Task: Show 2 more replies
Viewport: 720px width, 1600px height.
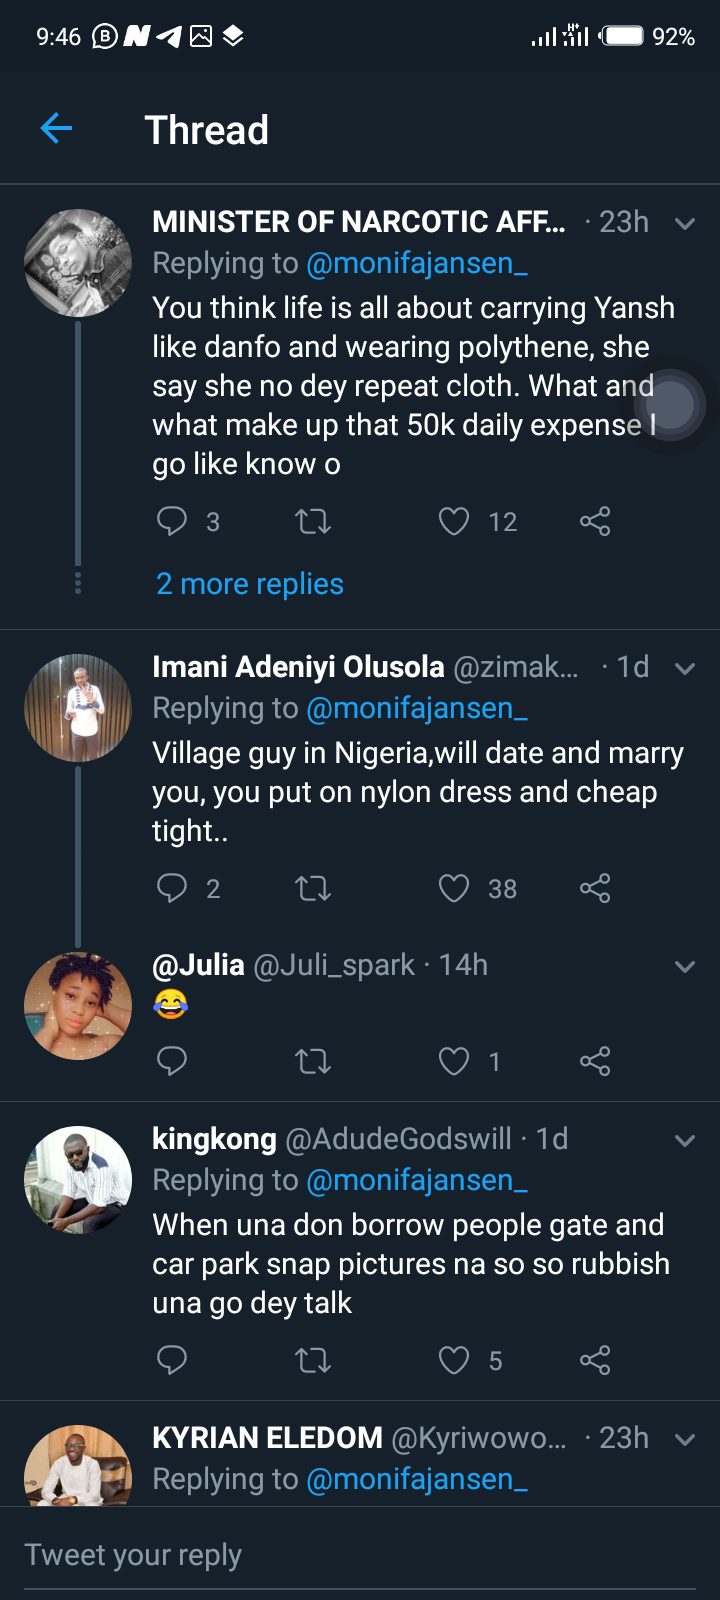Action: pyautogui.click(x=250, y=584)
